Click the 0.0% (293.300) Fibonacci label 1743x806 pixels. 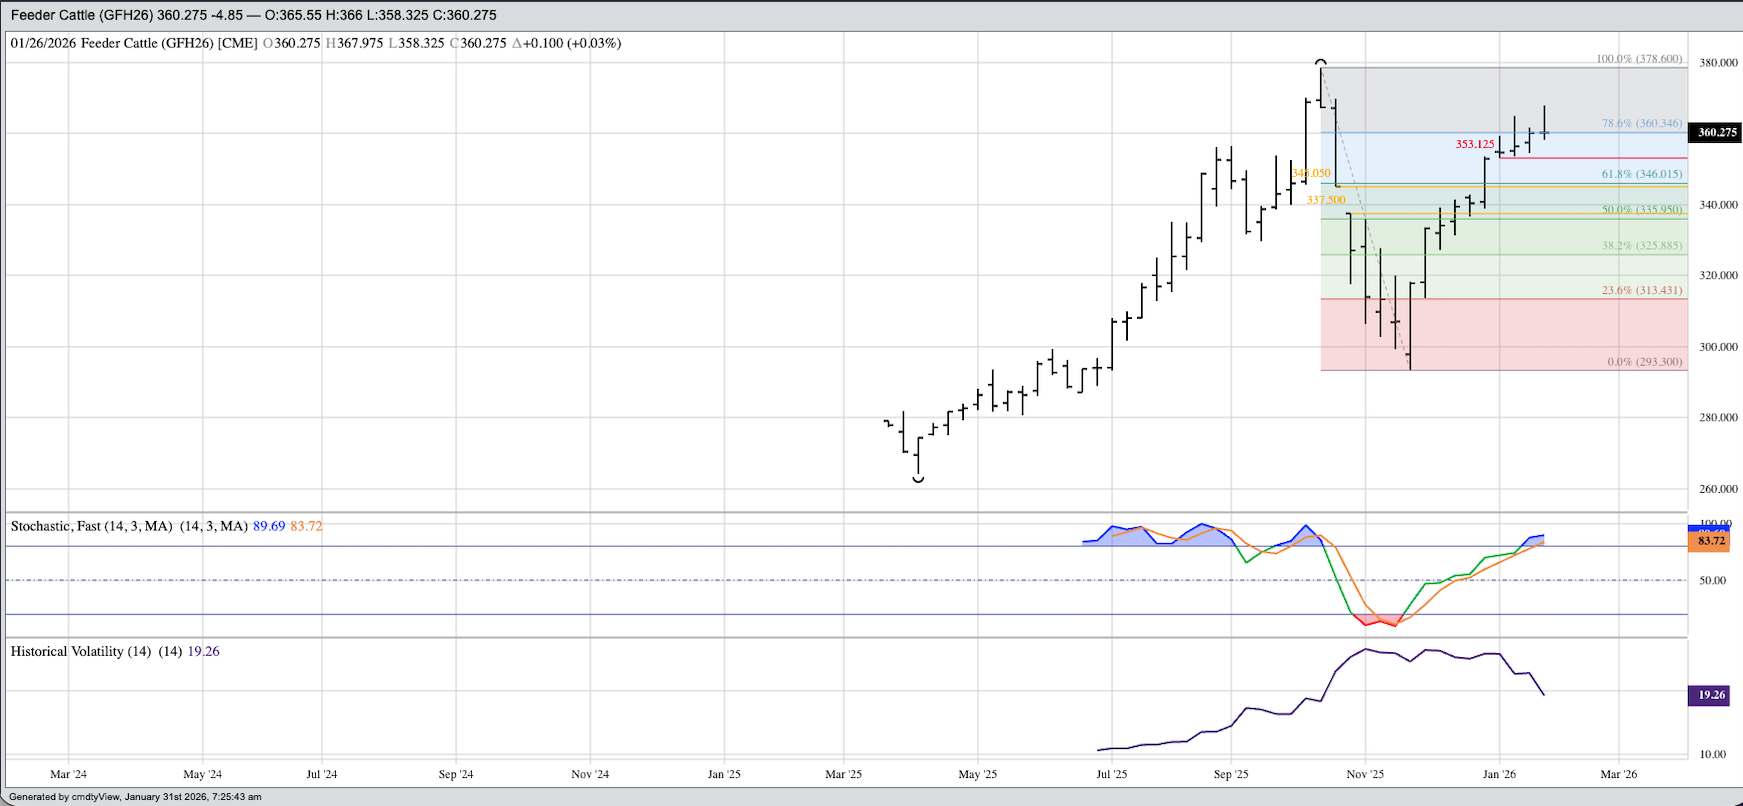1644,362
